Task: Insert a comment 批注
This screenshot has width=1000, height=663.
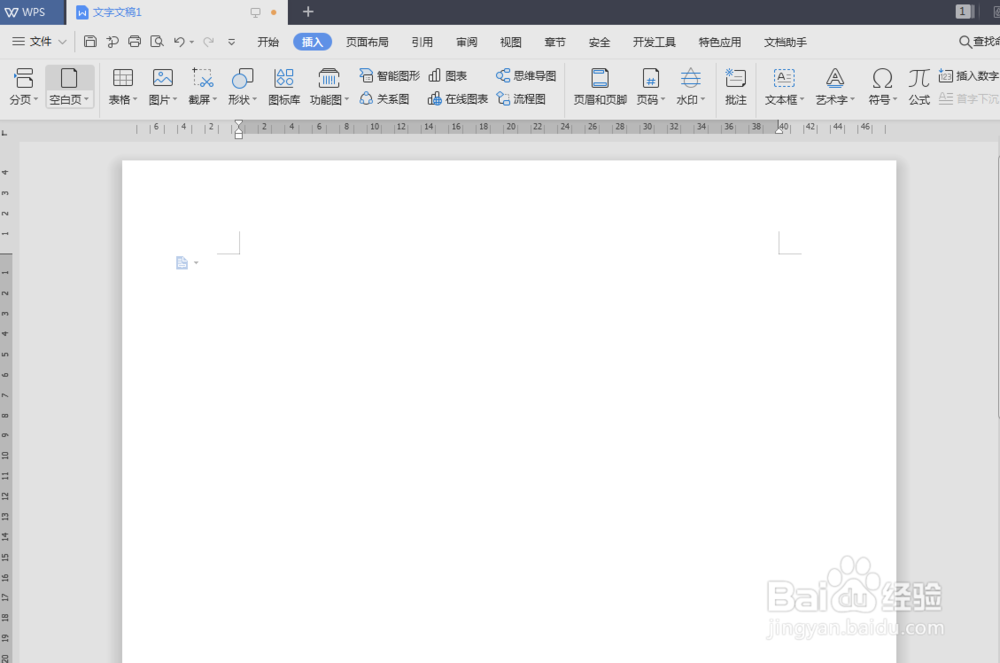Action: (735, 87)
